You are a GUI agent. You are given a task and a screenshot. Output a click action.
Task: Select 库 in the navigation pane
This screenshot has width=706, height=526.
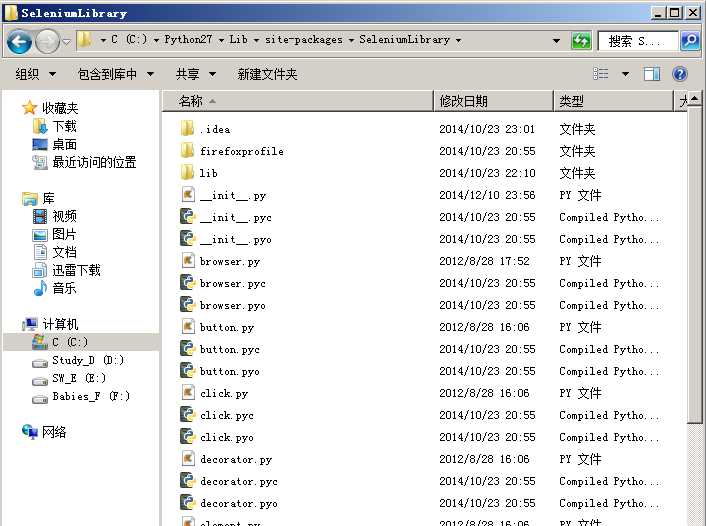pos(38,198)
